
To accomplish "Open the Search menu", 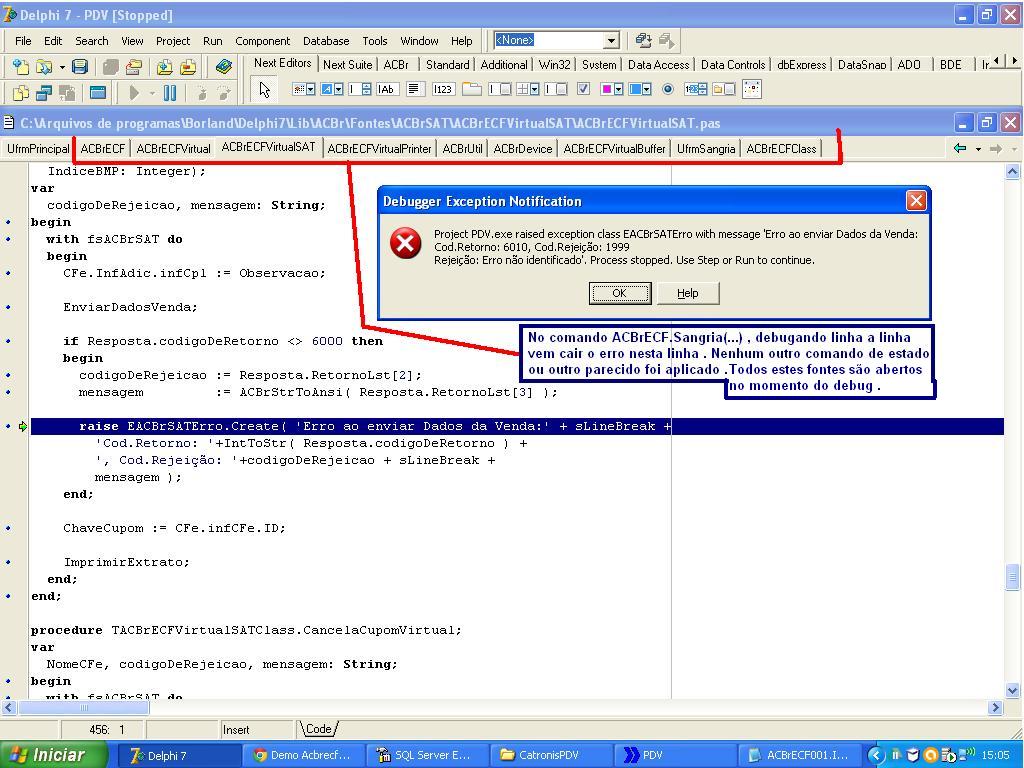I will pyautogui.click(x=91, y=40).
